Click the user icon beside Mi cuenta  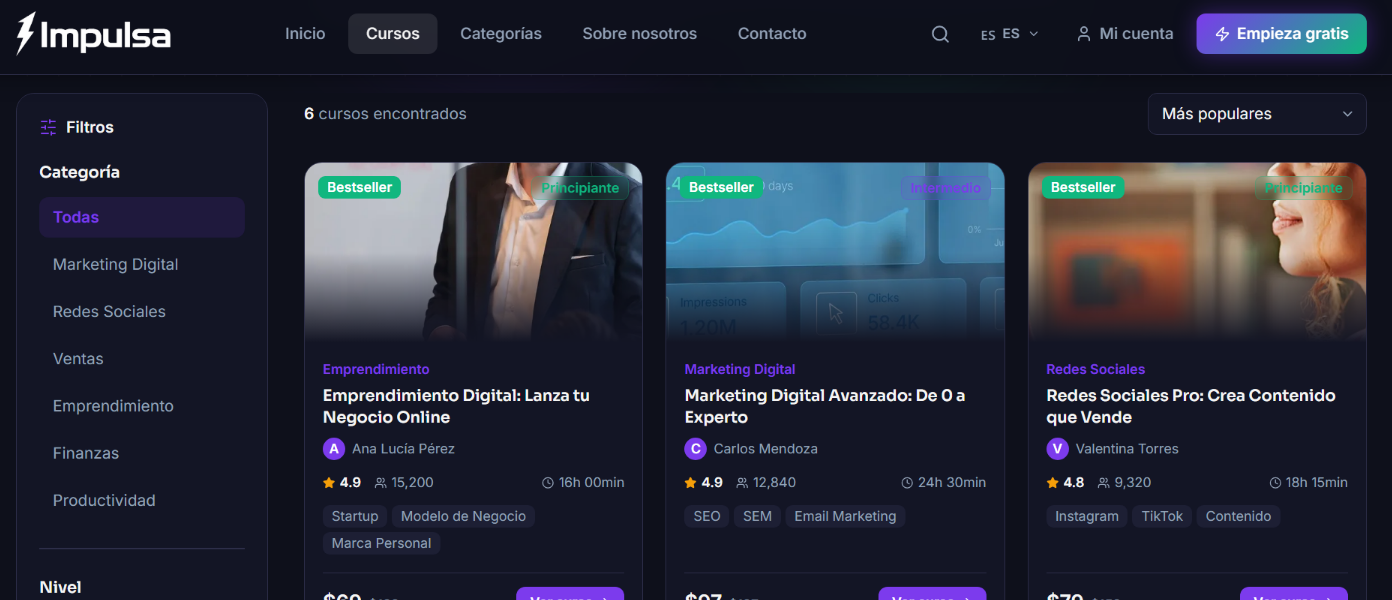click(1084, 34)
